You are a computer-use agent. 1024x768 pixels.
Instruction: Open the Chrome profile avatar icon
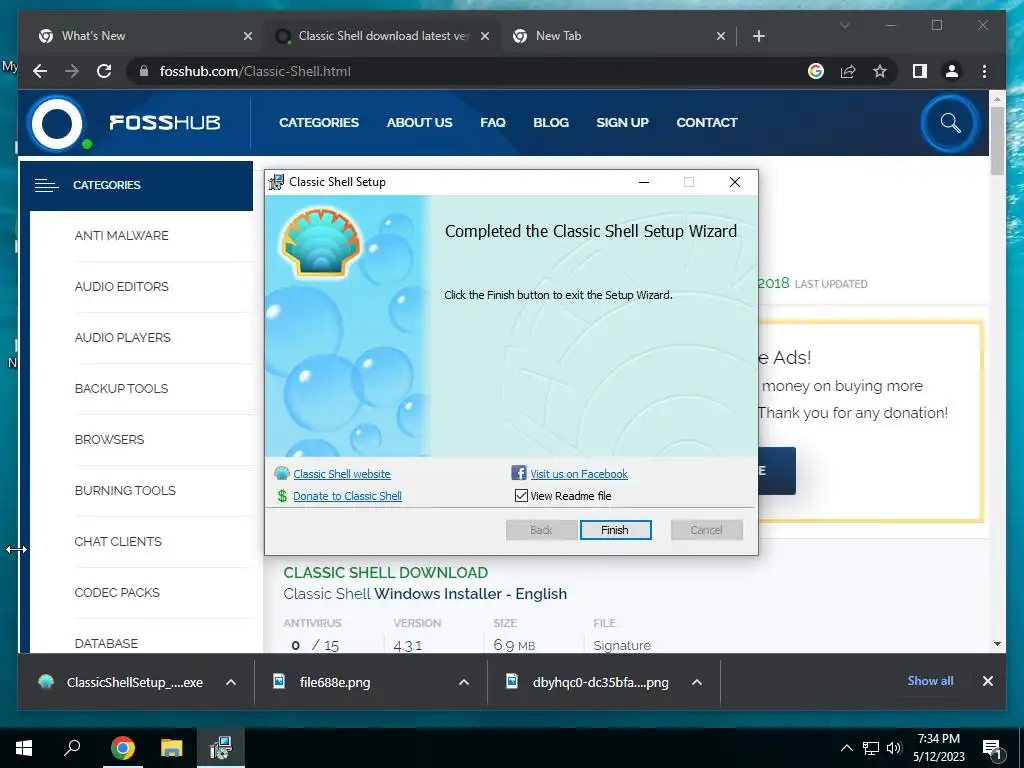[952, 71]
